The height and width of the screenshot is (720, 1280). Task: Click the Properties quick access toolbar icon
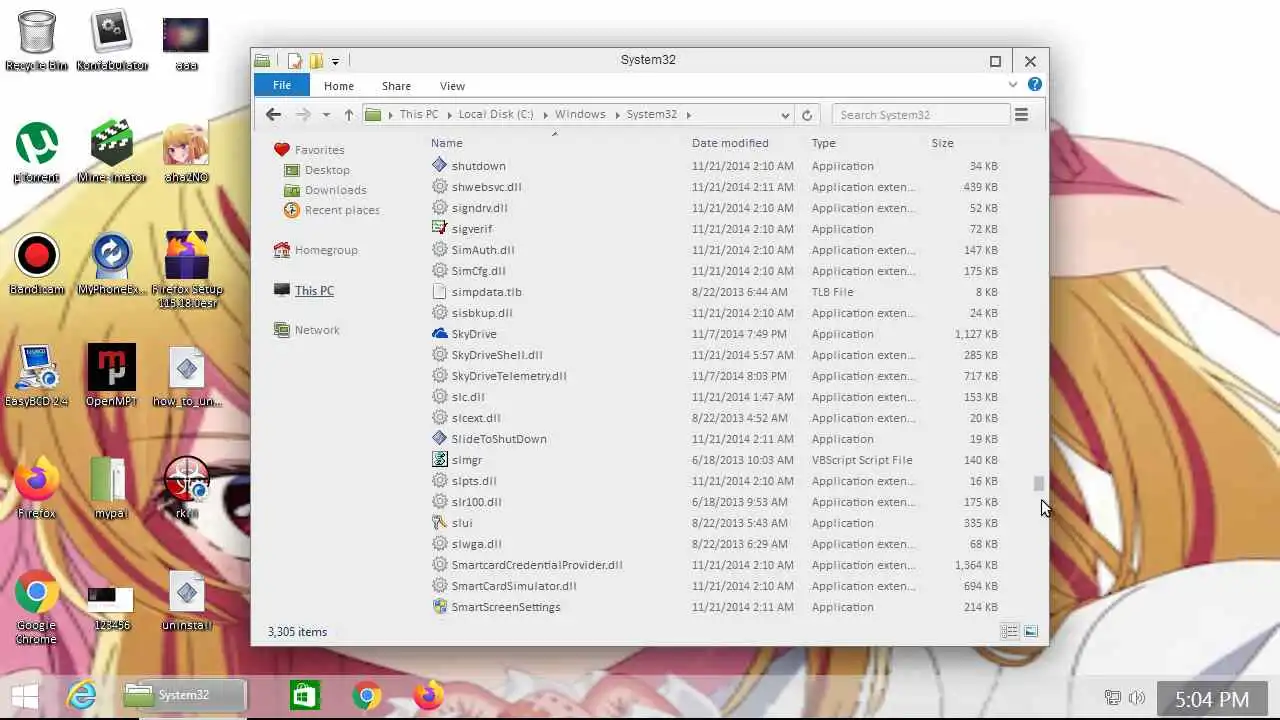pyautogui.click(x=295, y=61)
